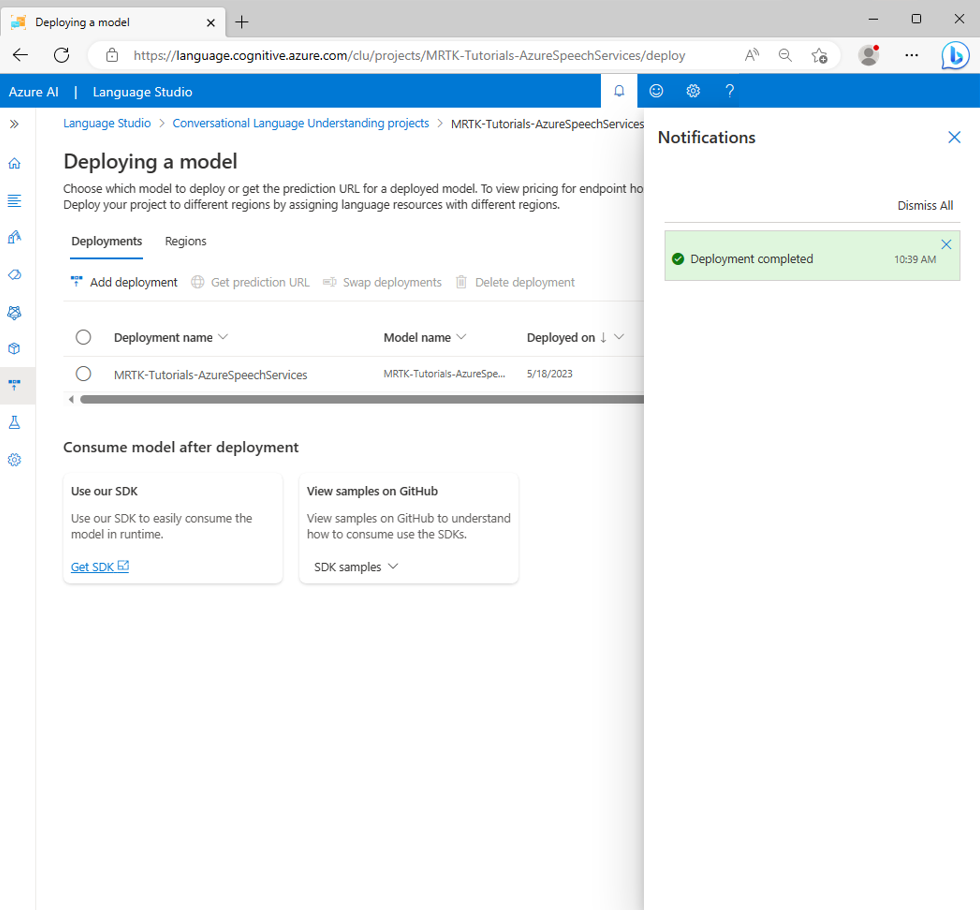Click the breadcrumb MRTK-Tutorials-AzureSpeechServices item
Image resolution: width=980 pixels, height=910 pixels.
pyautogui.click(x=547, y=124)
